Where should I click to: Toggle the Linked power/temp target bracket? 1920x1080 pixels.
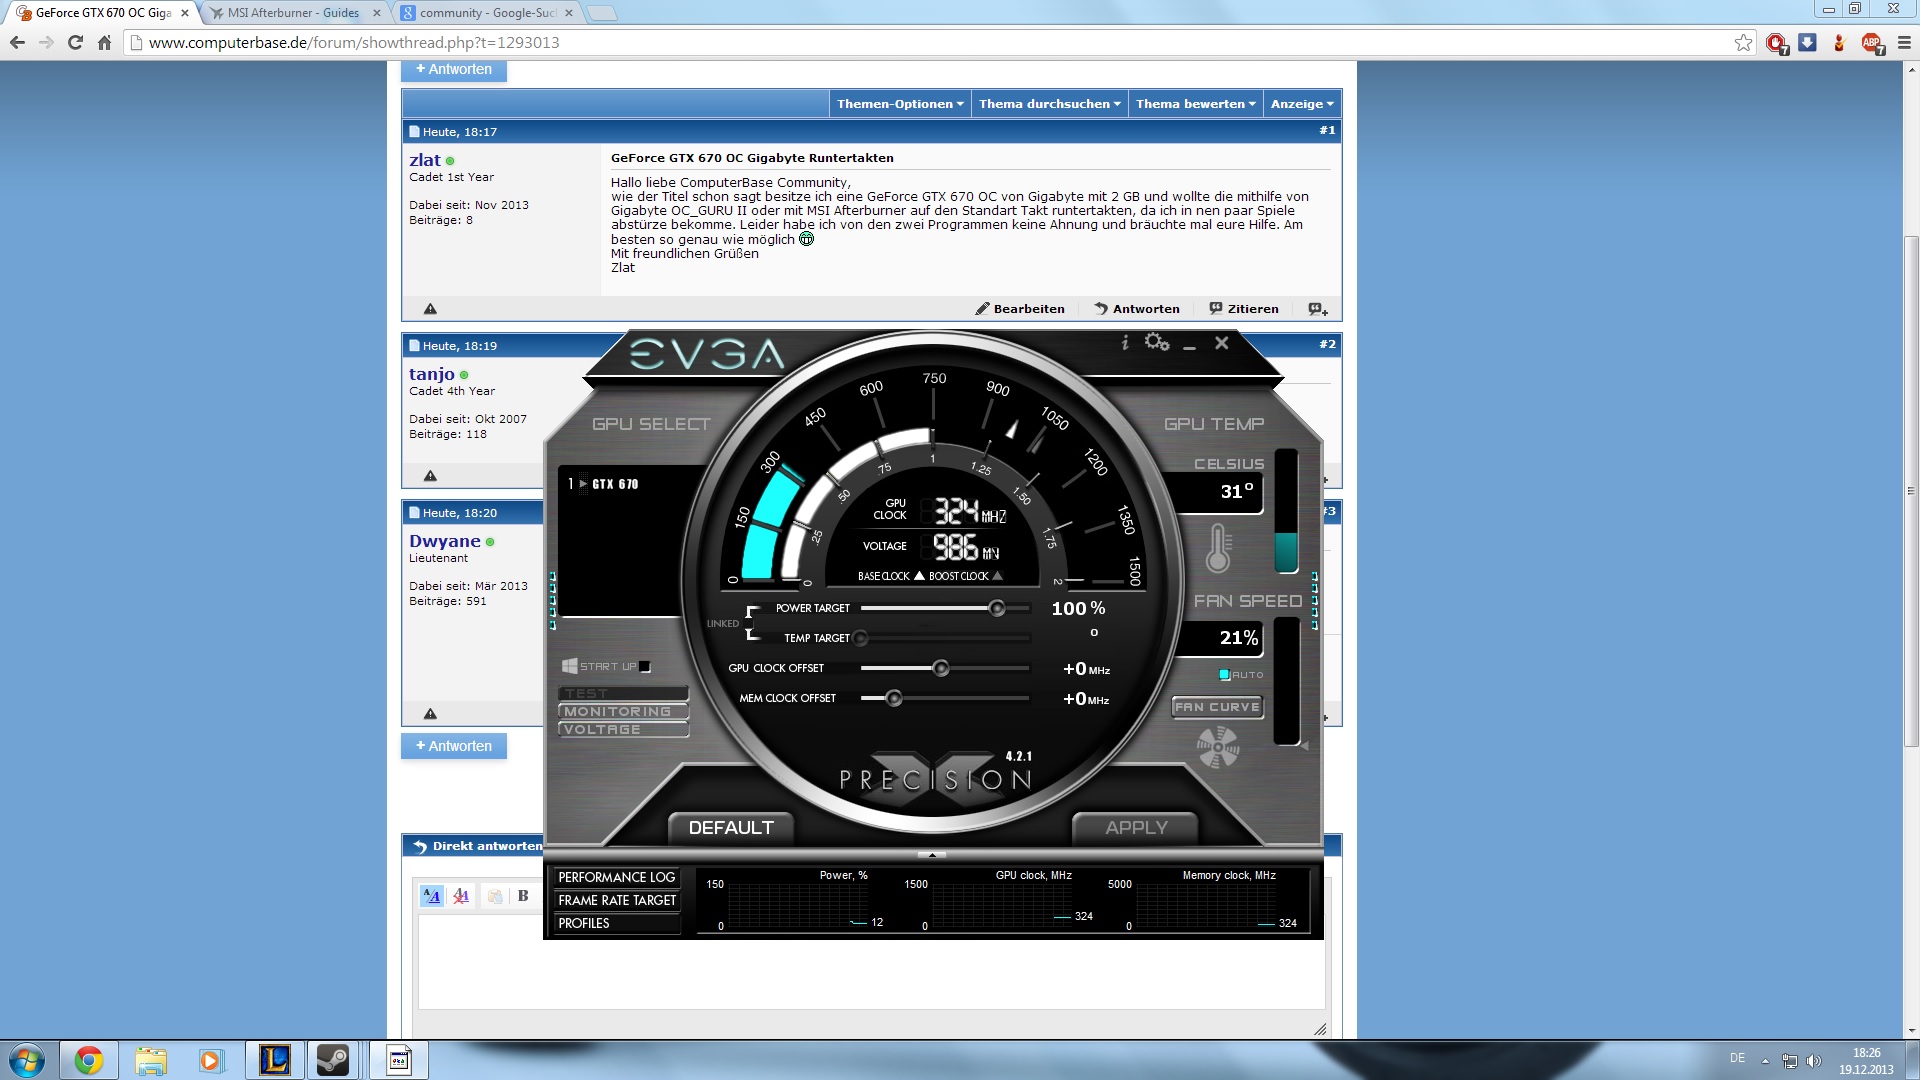click(x=750, y=623)
